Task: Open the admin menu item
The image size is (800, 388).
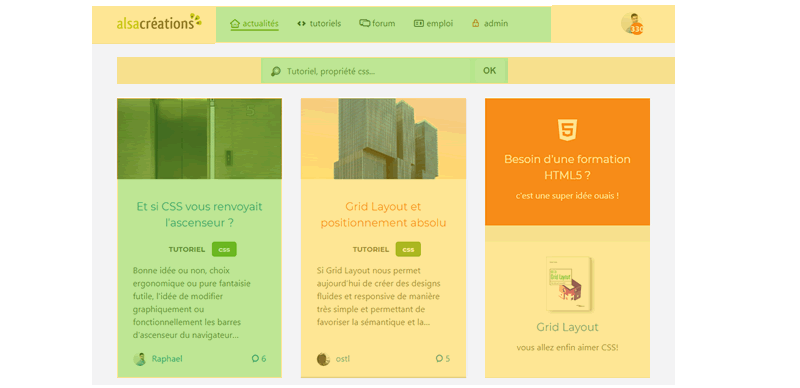Action: click(490, 23)
